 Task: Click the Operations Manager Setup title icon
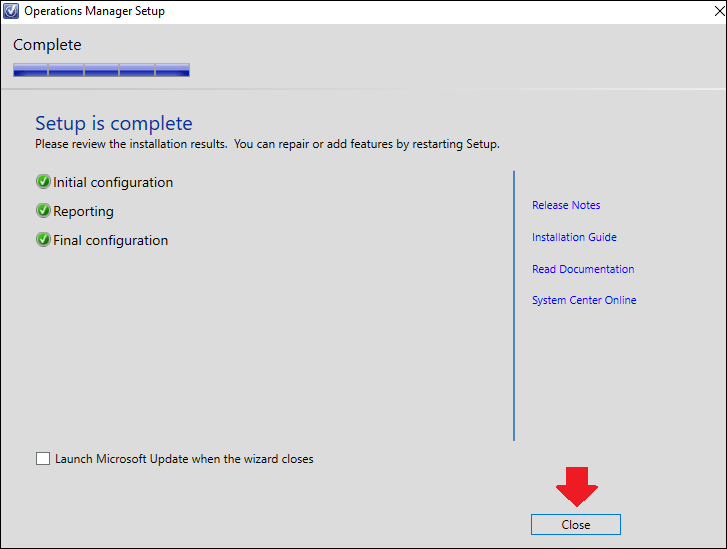point(11,11)
